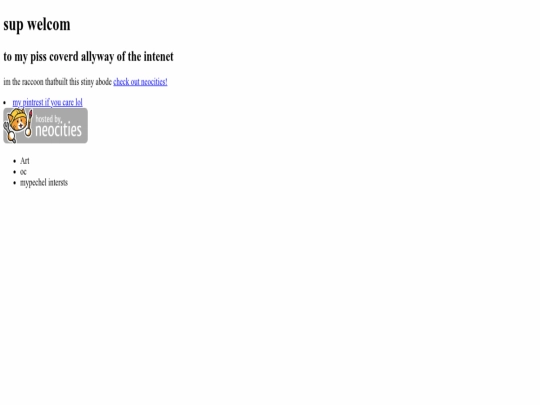Click the bullet point next to 'oc'
Viewport: 540px width, 405px height.
coord(14,172)
